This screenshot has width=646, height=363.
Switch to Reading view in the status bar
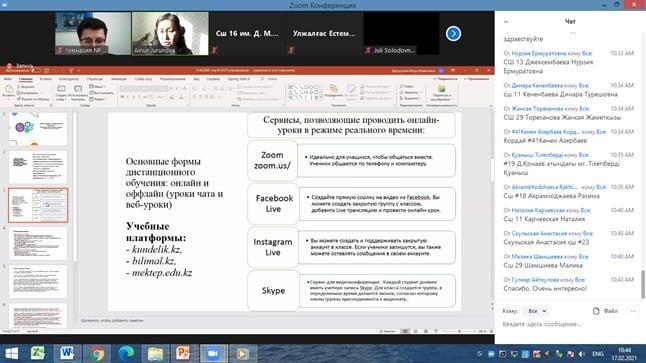426,331
